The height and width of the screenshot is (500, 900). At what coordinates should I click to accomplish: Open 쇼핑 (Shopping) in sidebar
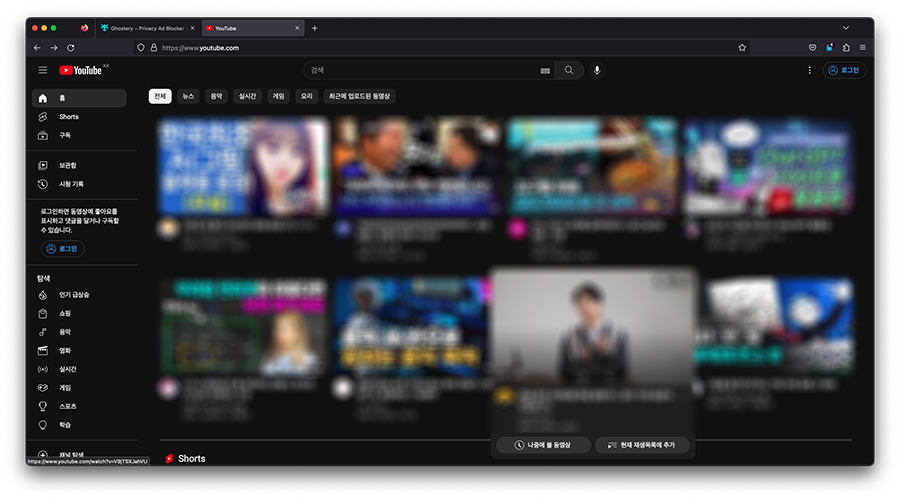pyautogui.click(x=79, y=313)
